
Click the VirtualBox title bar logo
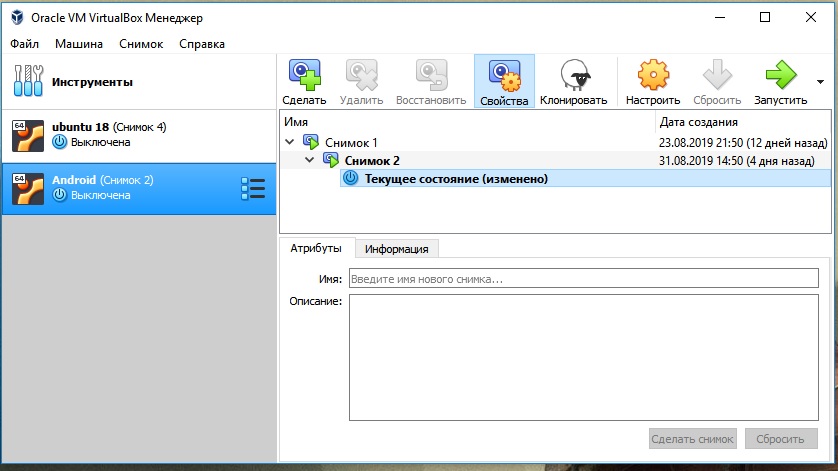tap(17, 18)
